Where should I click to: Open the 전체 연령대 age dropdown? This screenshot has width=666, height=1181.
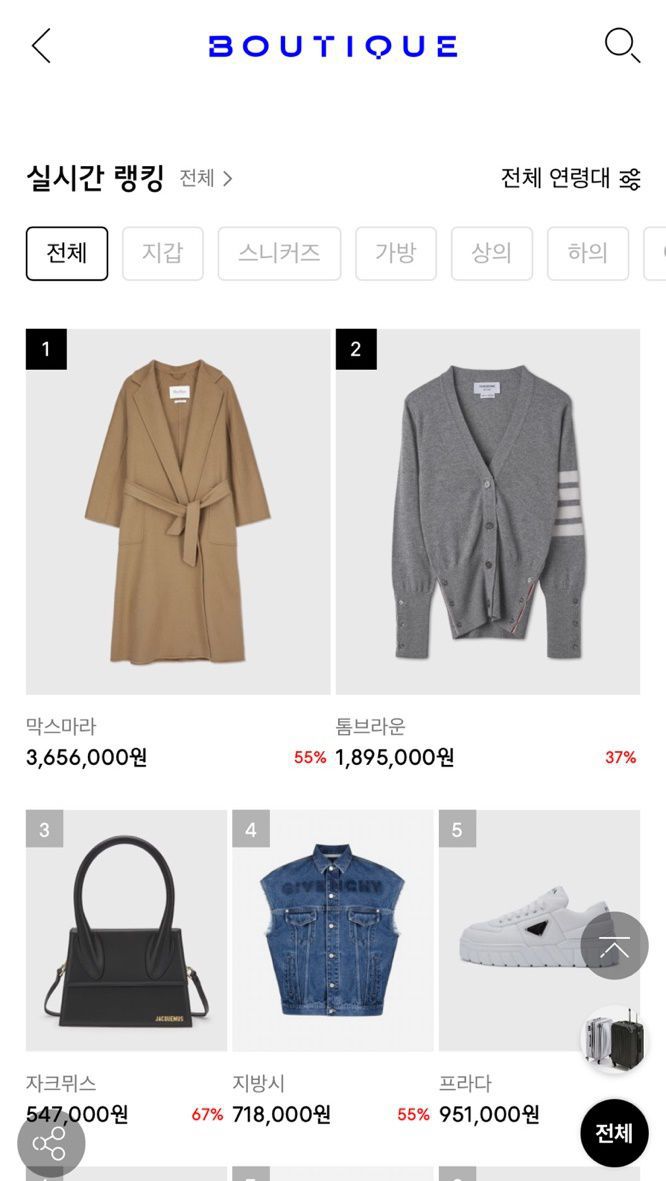(555, 179)
